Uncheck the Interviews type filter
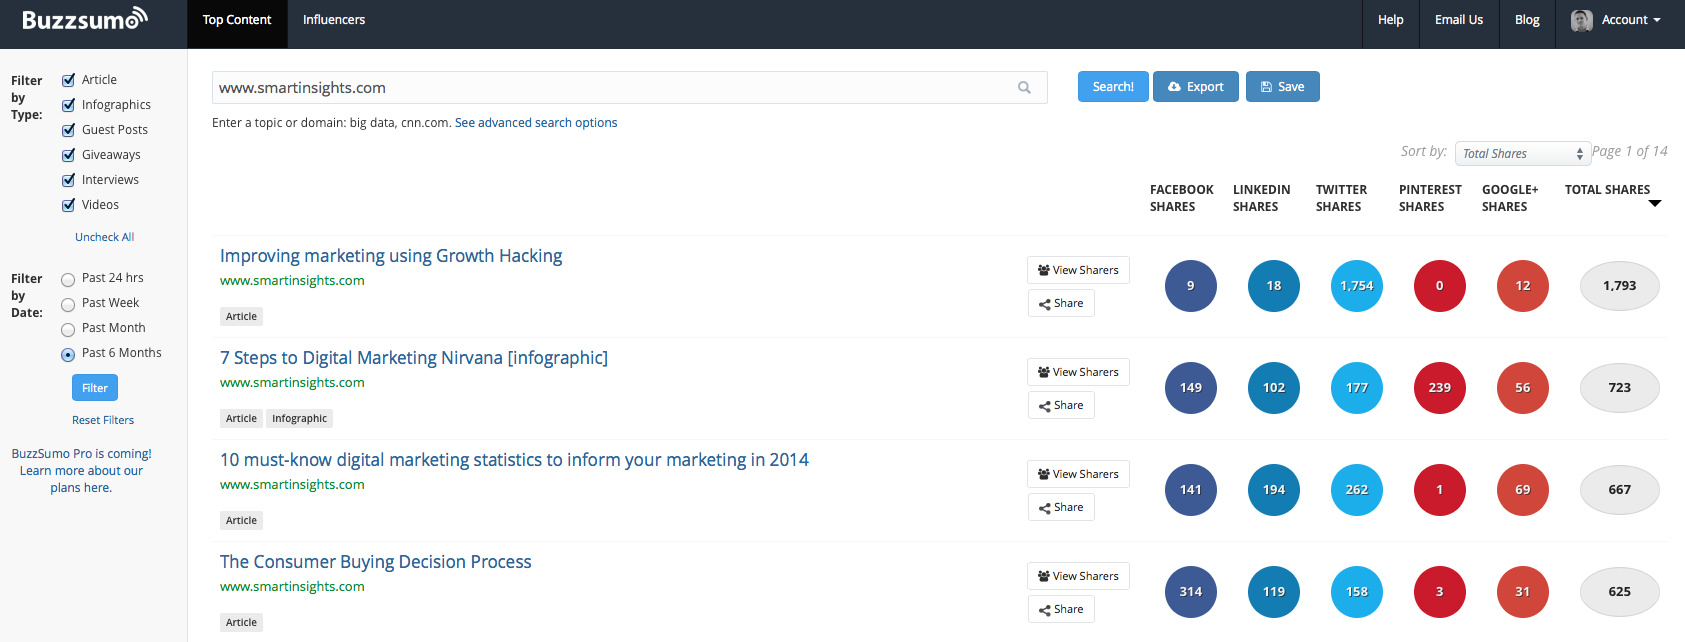This screenshot has height=642, width=1685. [x=68, y=180]
